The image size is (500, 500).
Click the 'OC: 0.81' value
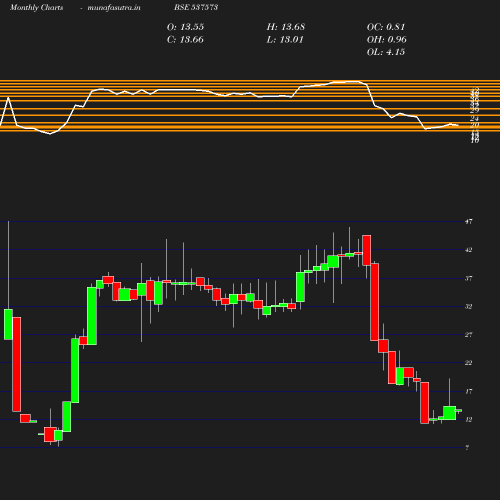point(386,27)
